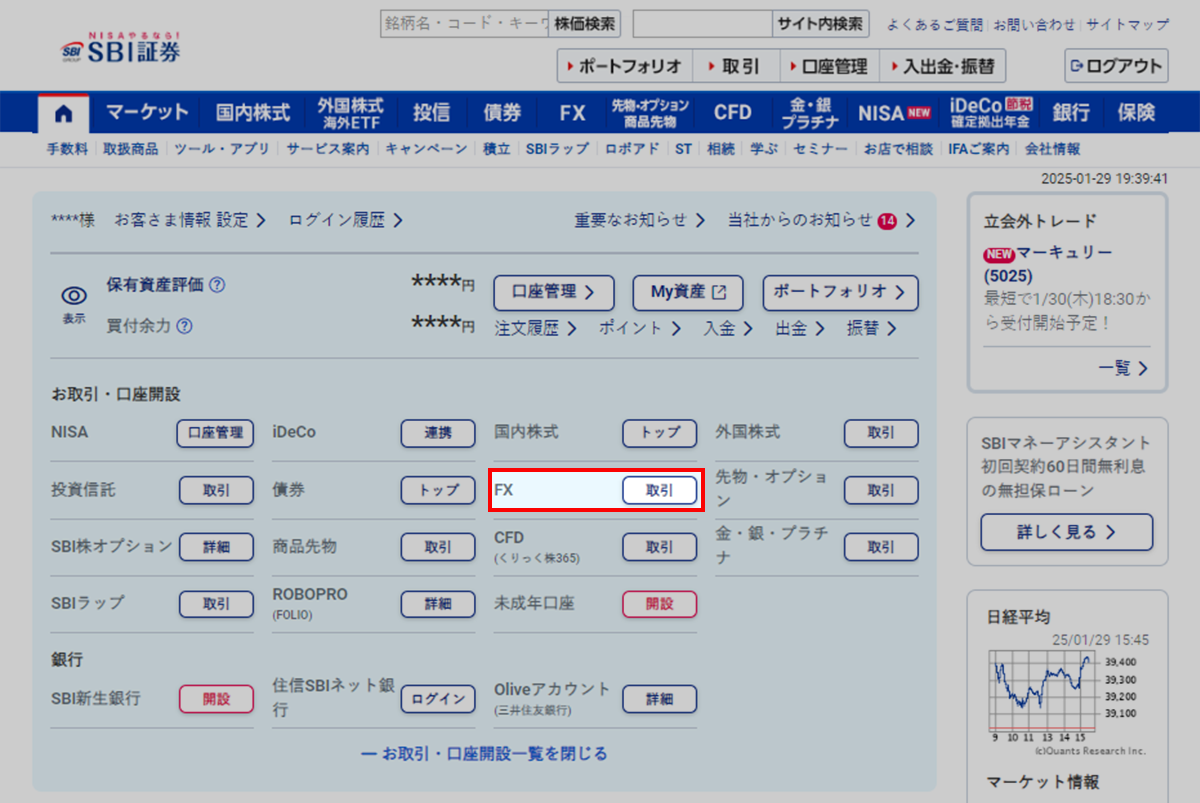This screenshot has width=1200, height=803.
Task: Open 入出金・振替 in the top bar
Action: (x=942, y=66)
